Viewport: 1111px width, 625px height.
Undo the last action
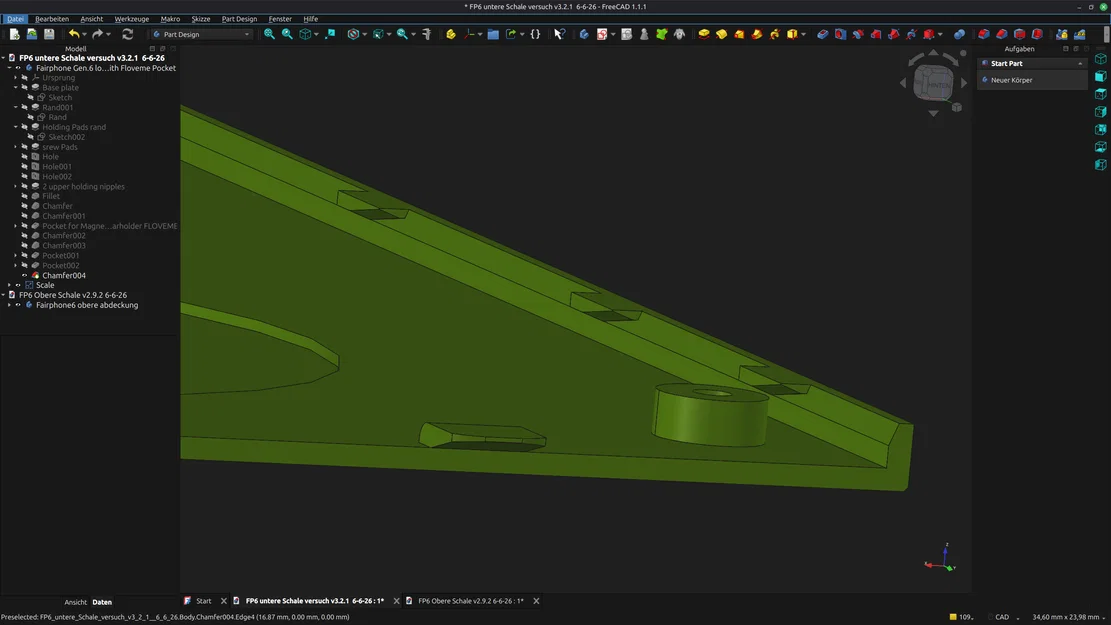point(74,34)
